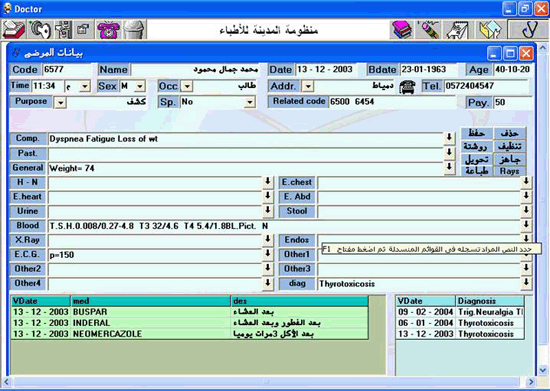550x391 pixels.
Task: Open the Sex dropdown
Action: pos(140,86)
